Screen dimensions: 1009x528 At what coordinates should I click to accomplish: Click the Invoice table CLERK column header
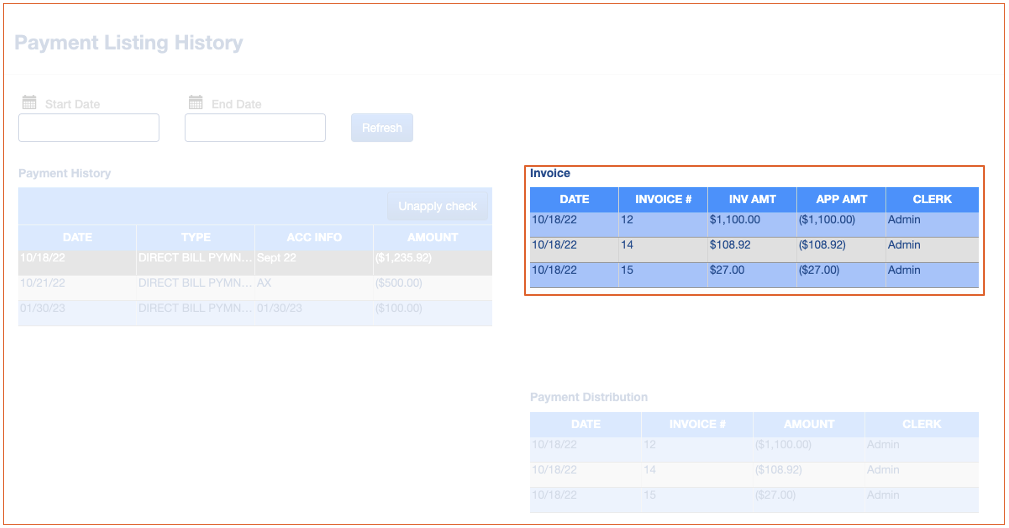(932, 199)
